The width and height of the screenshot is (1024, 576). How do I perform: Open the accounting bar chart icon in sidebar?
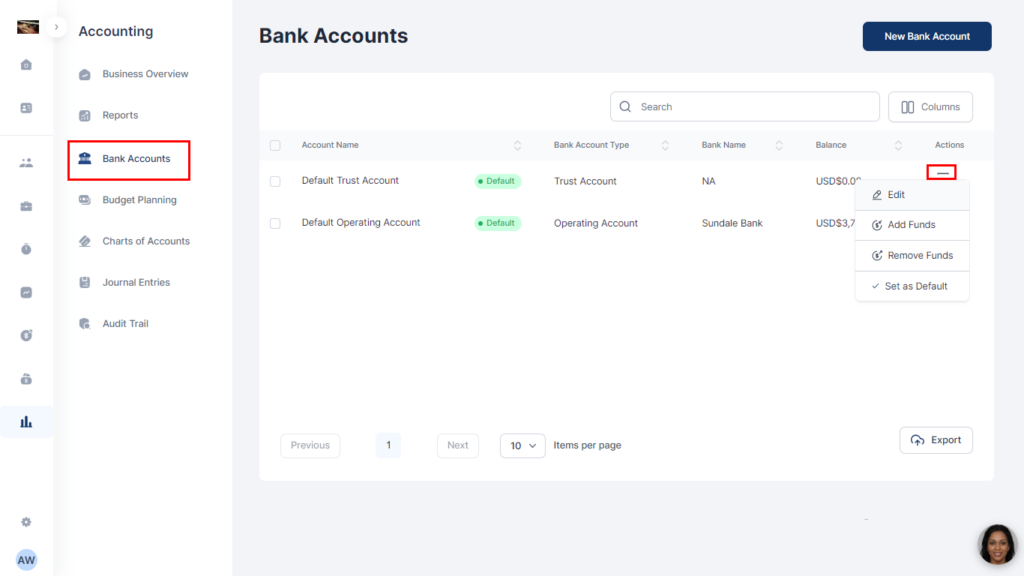point(26,422)
